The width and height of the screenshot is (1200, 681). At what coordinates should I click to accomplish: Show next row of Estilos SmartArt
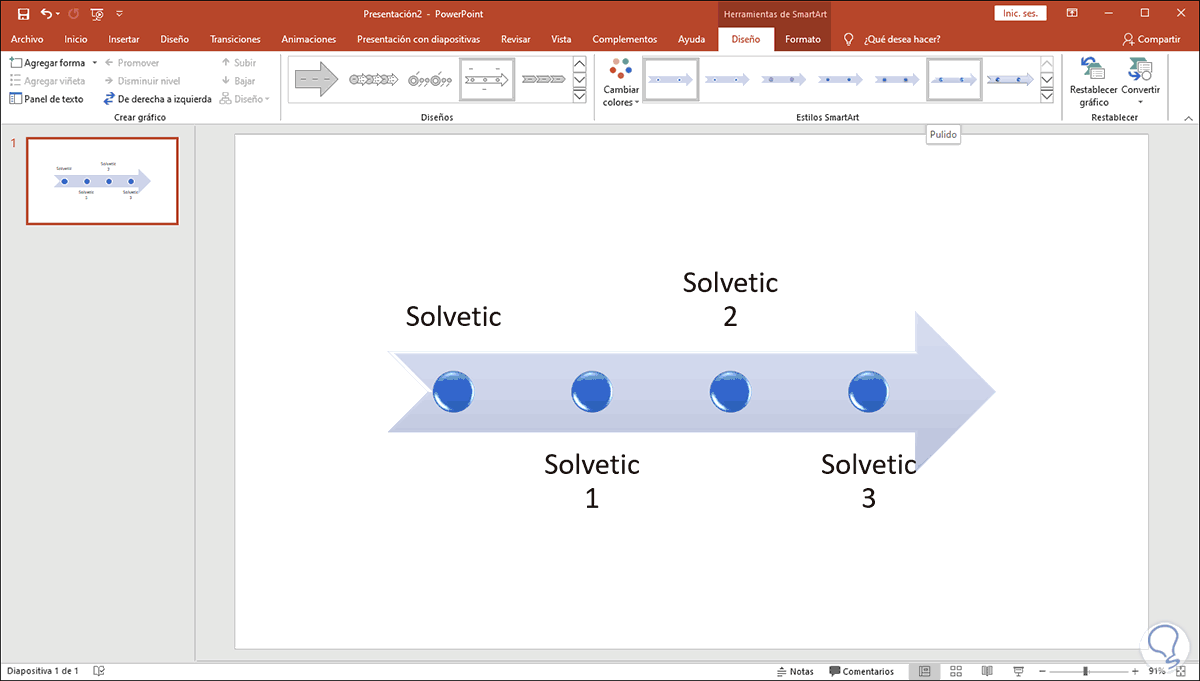click(x=1047, y=80)
